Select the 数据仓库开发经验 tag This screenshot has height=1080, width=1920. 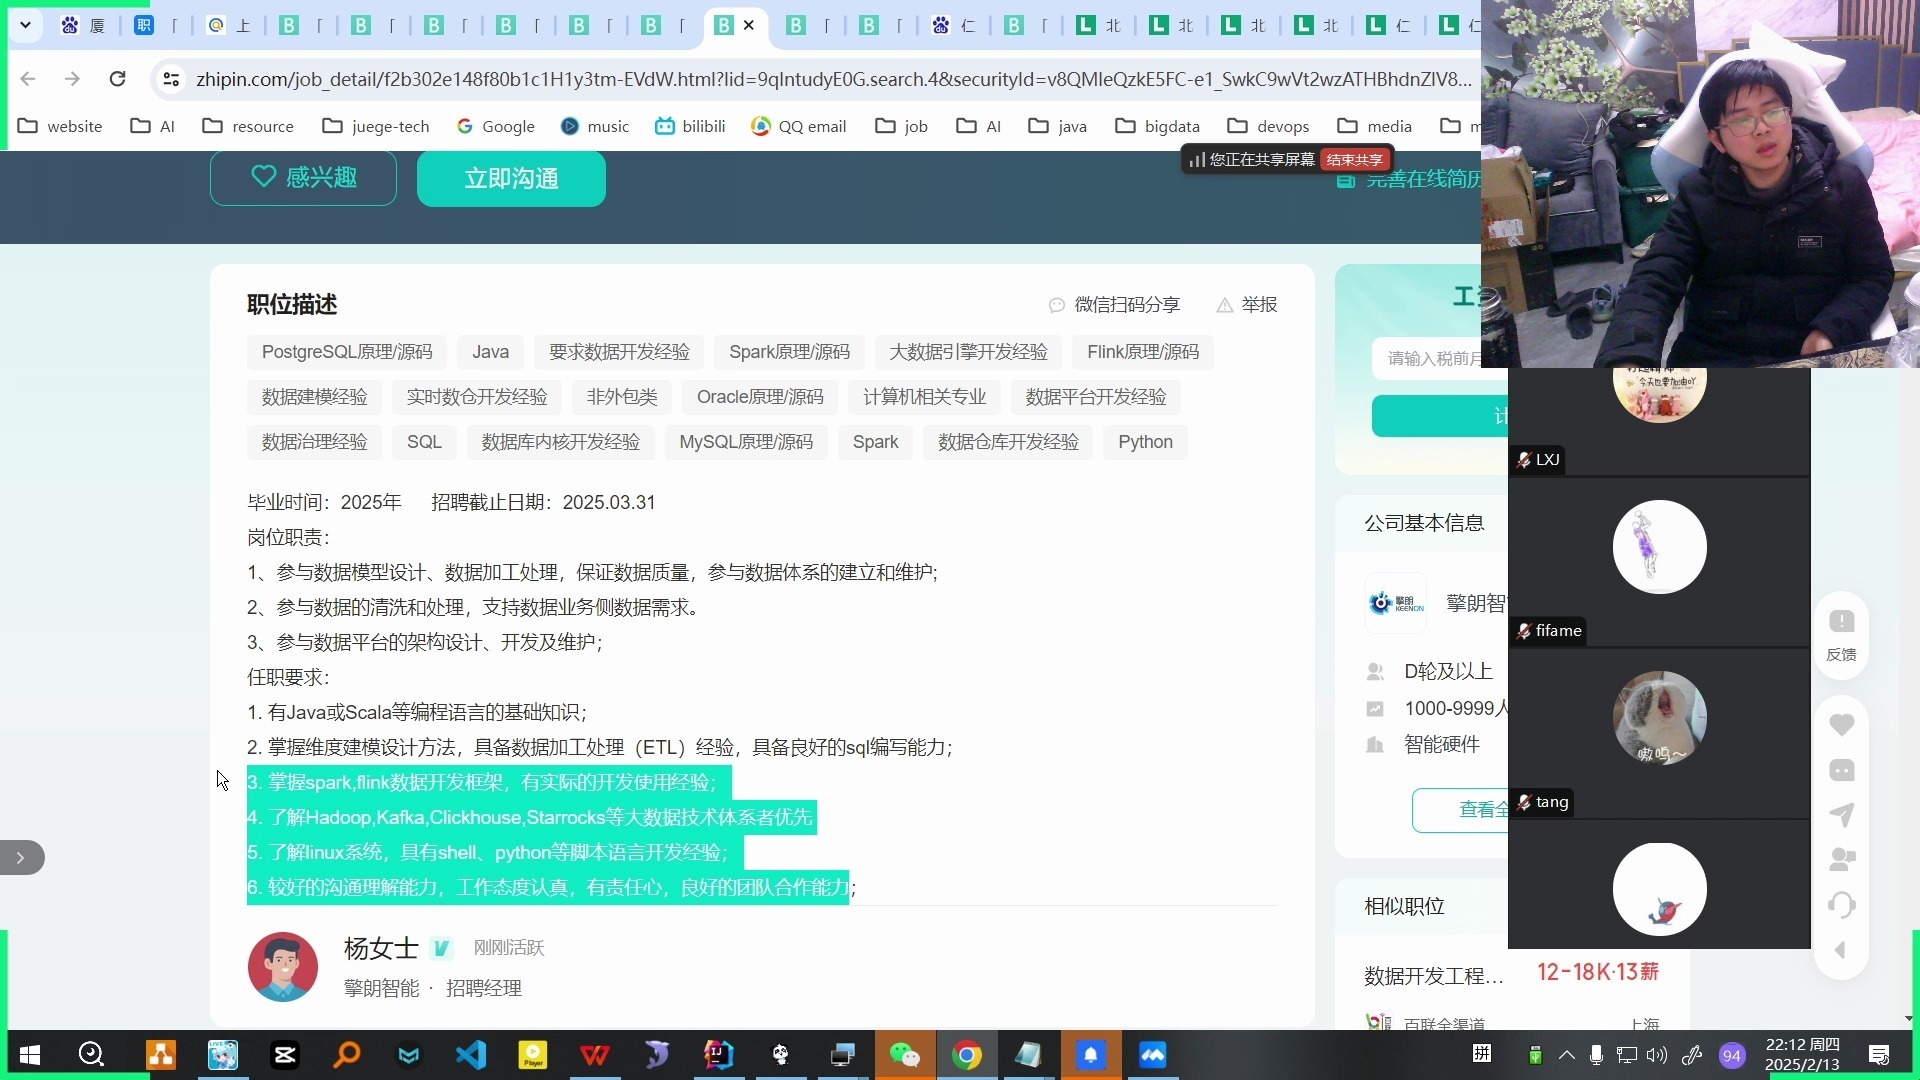pos(1008,442)
